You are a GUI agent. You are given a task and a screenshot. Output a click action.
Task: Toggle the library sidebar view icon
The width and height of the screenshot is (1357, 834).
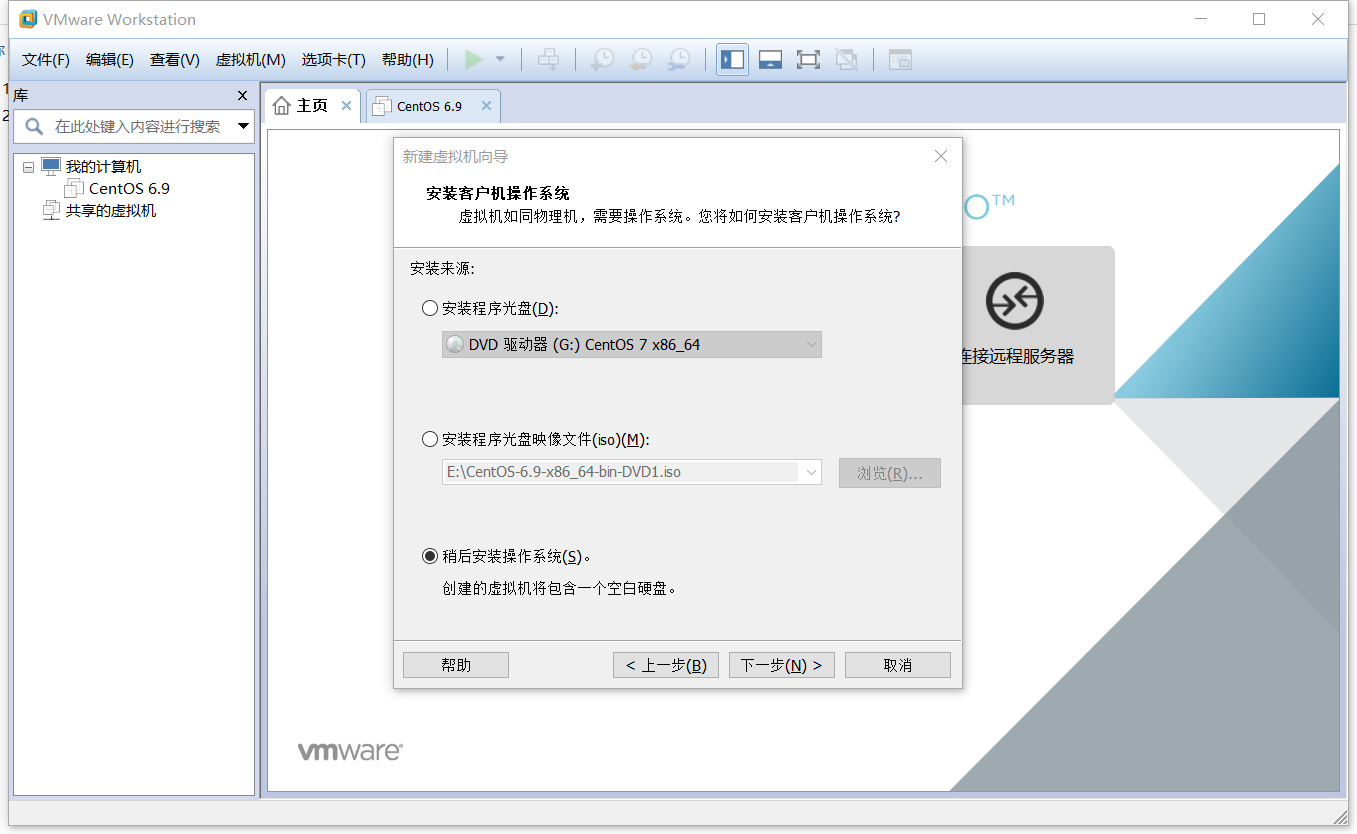pos(732,60)
